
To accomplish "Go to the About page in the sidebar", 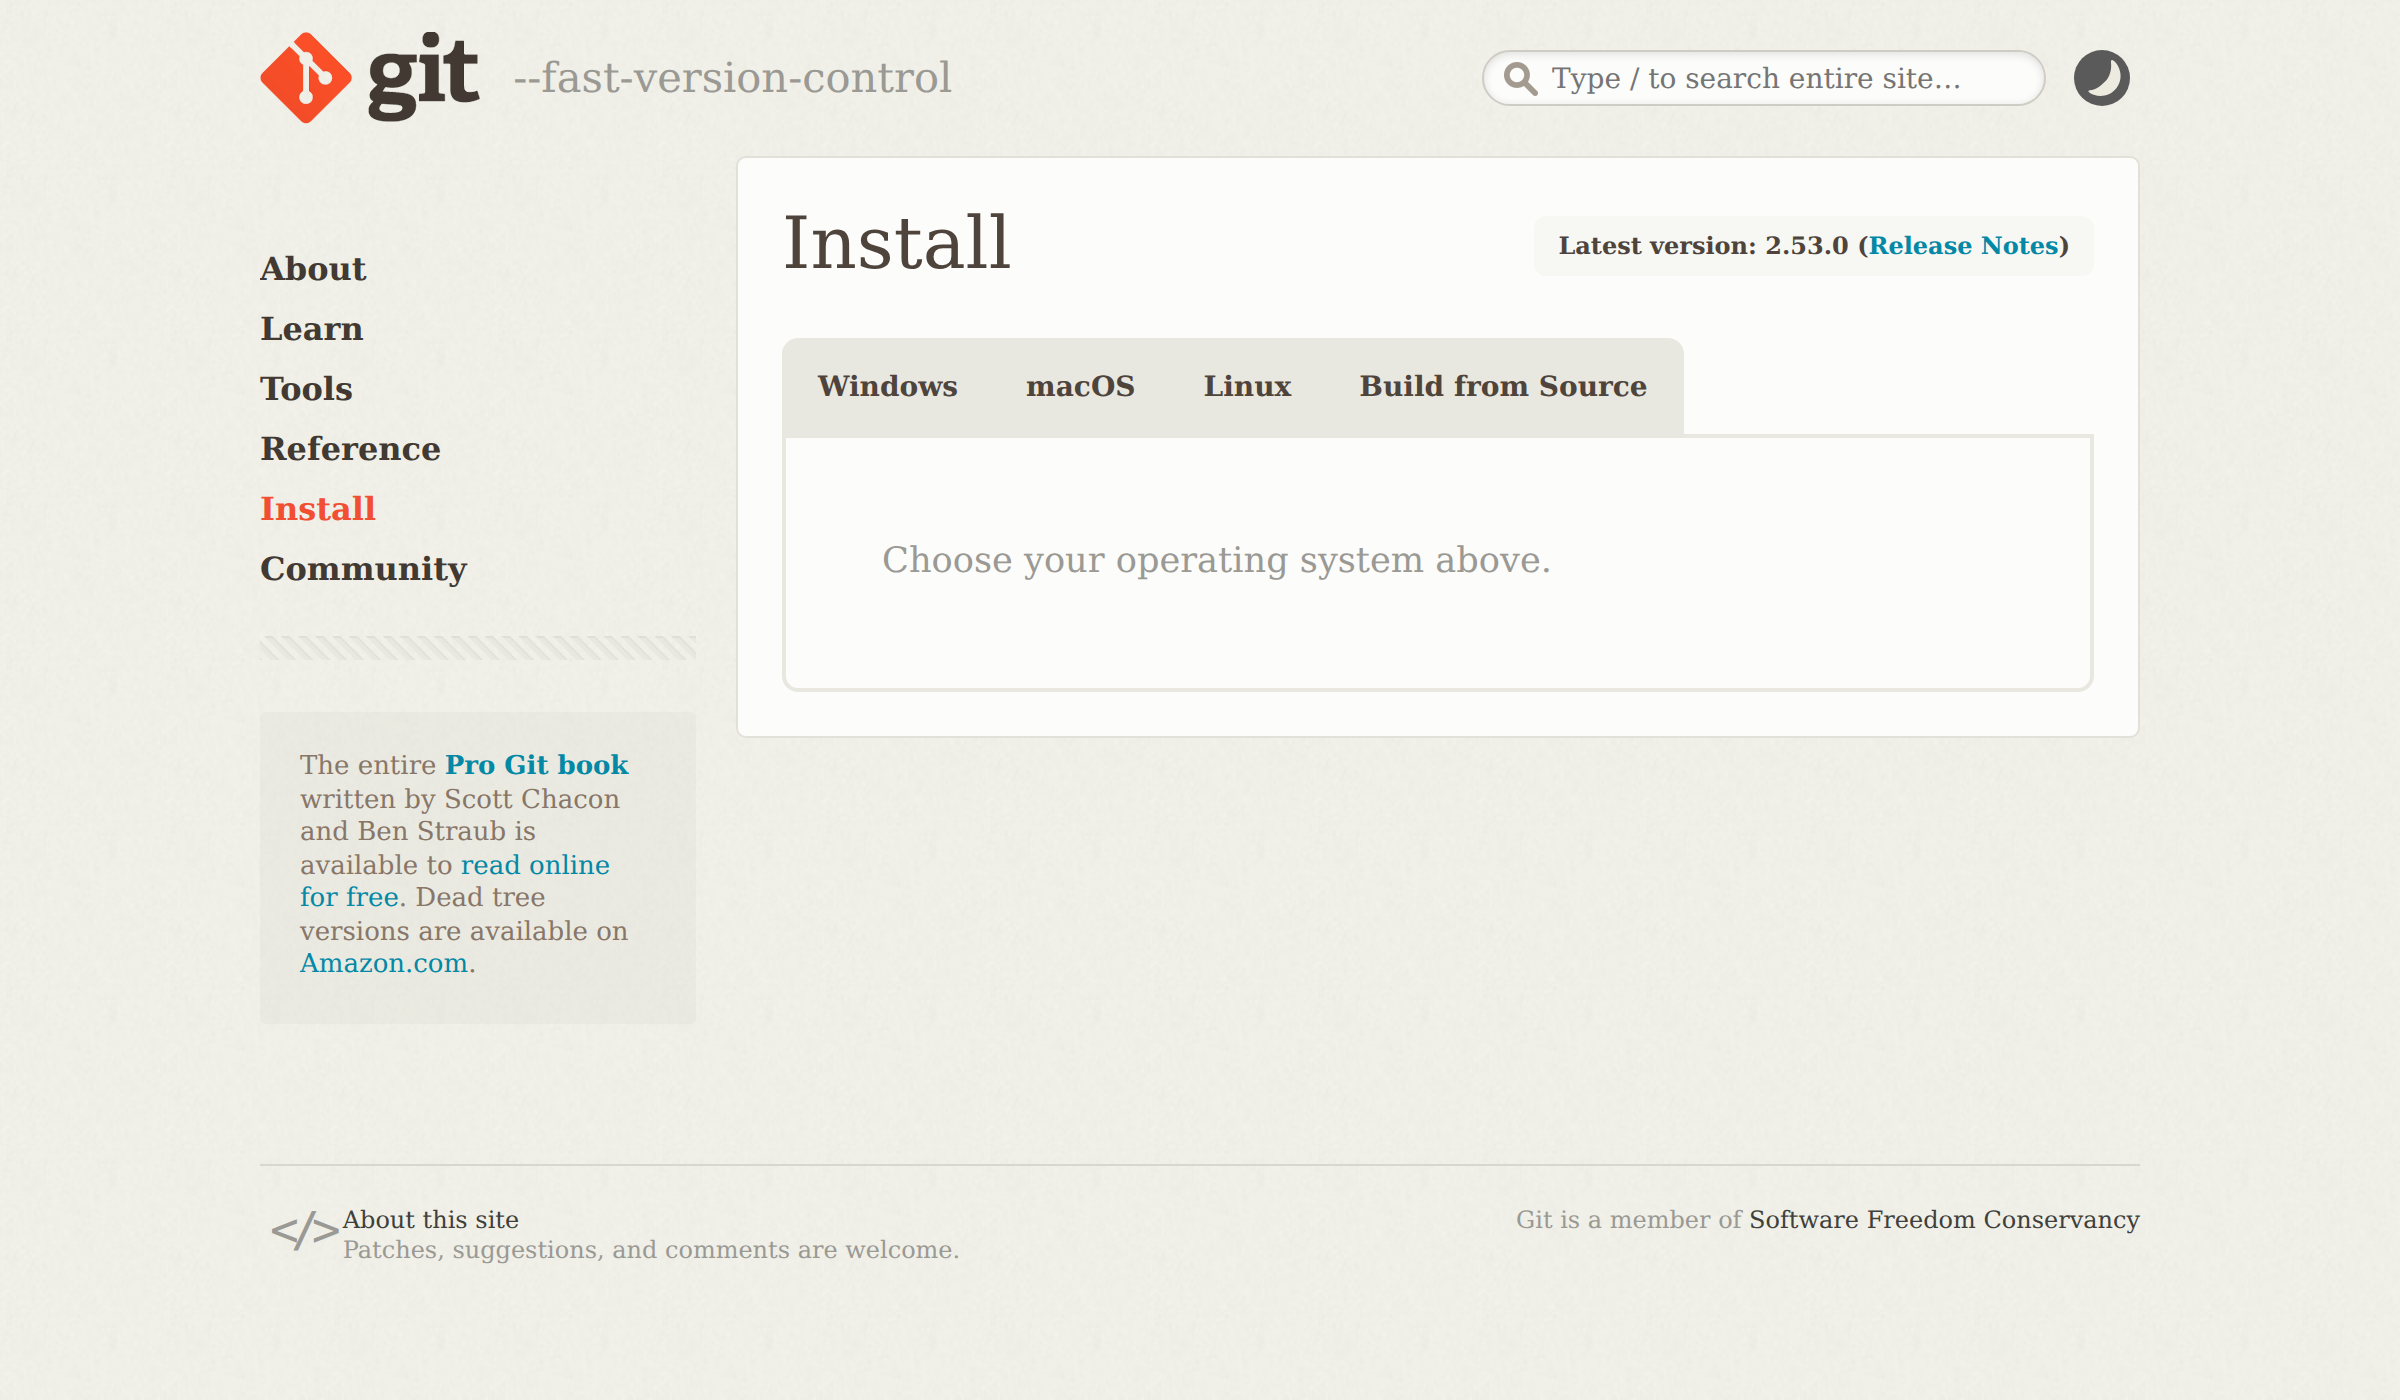I will pyautogui.click(x=313, y=269).
